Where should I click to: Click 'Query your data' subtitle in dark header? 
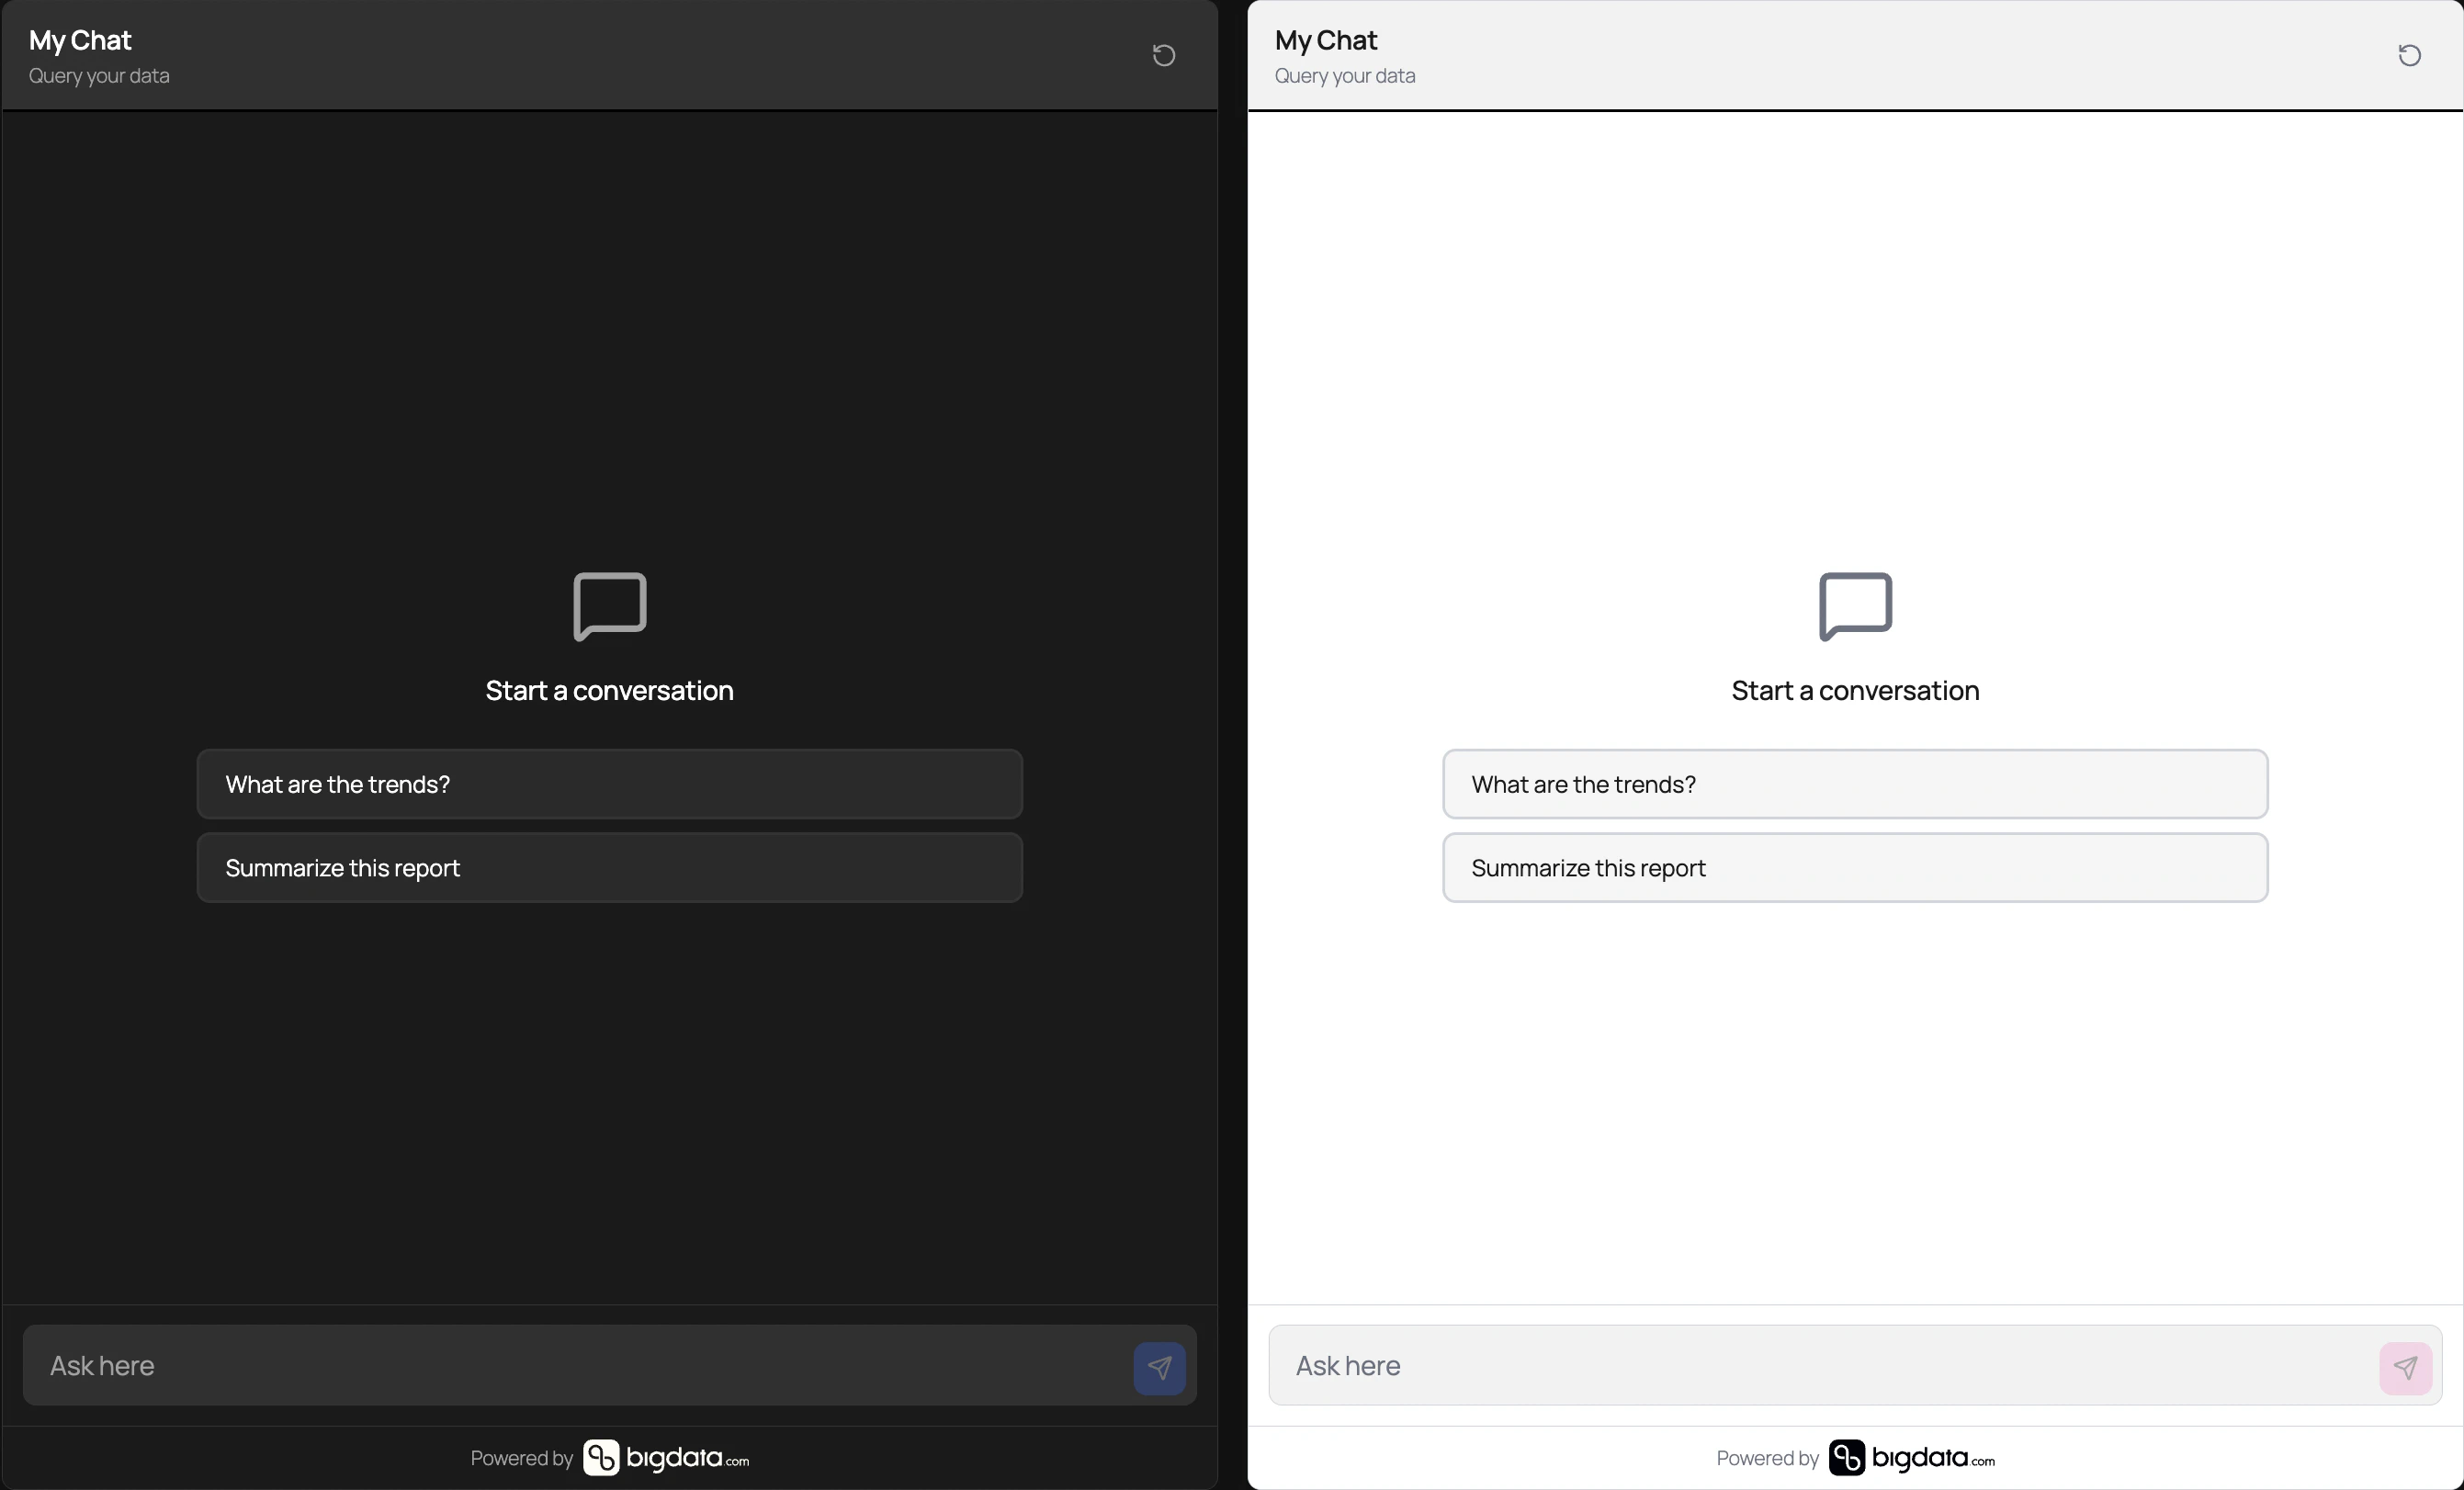[x=99, y=76]
